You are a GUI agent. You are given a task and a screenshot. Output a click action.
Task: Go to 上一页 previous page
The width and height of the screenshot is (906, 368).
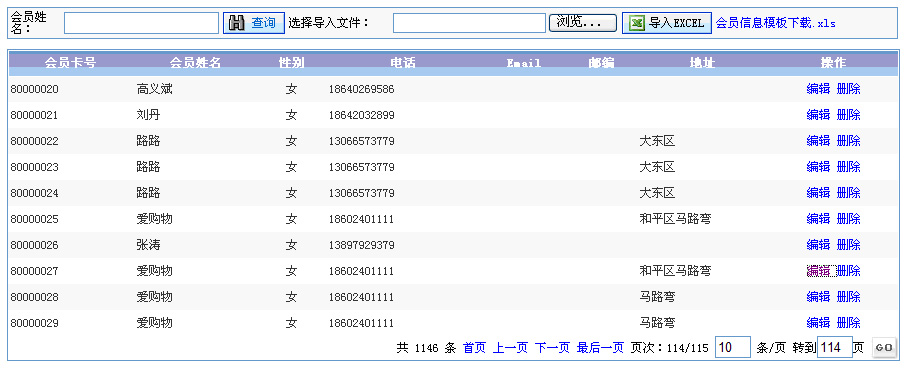pos(510,348)
